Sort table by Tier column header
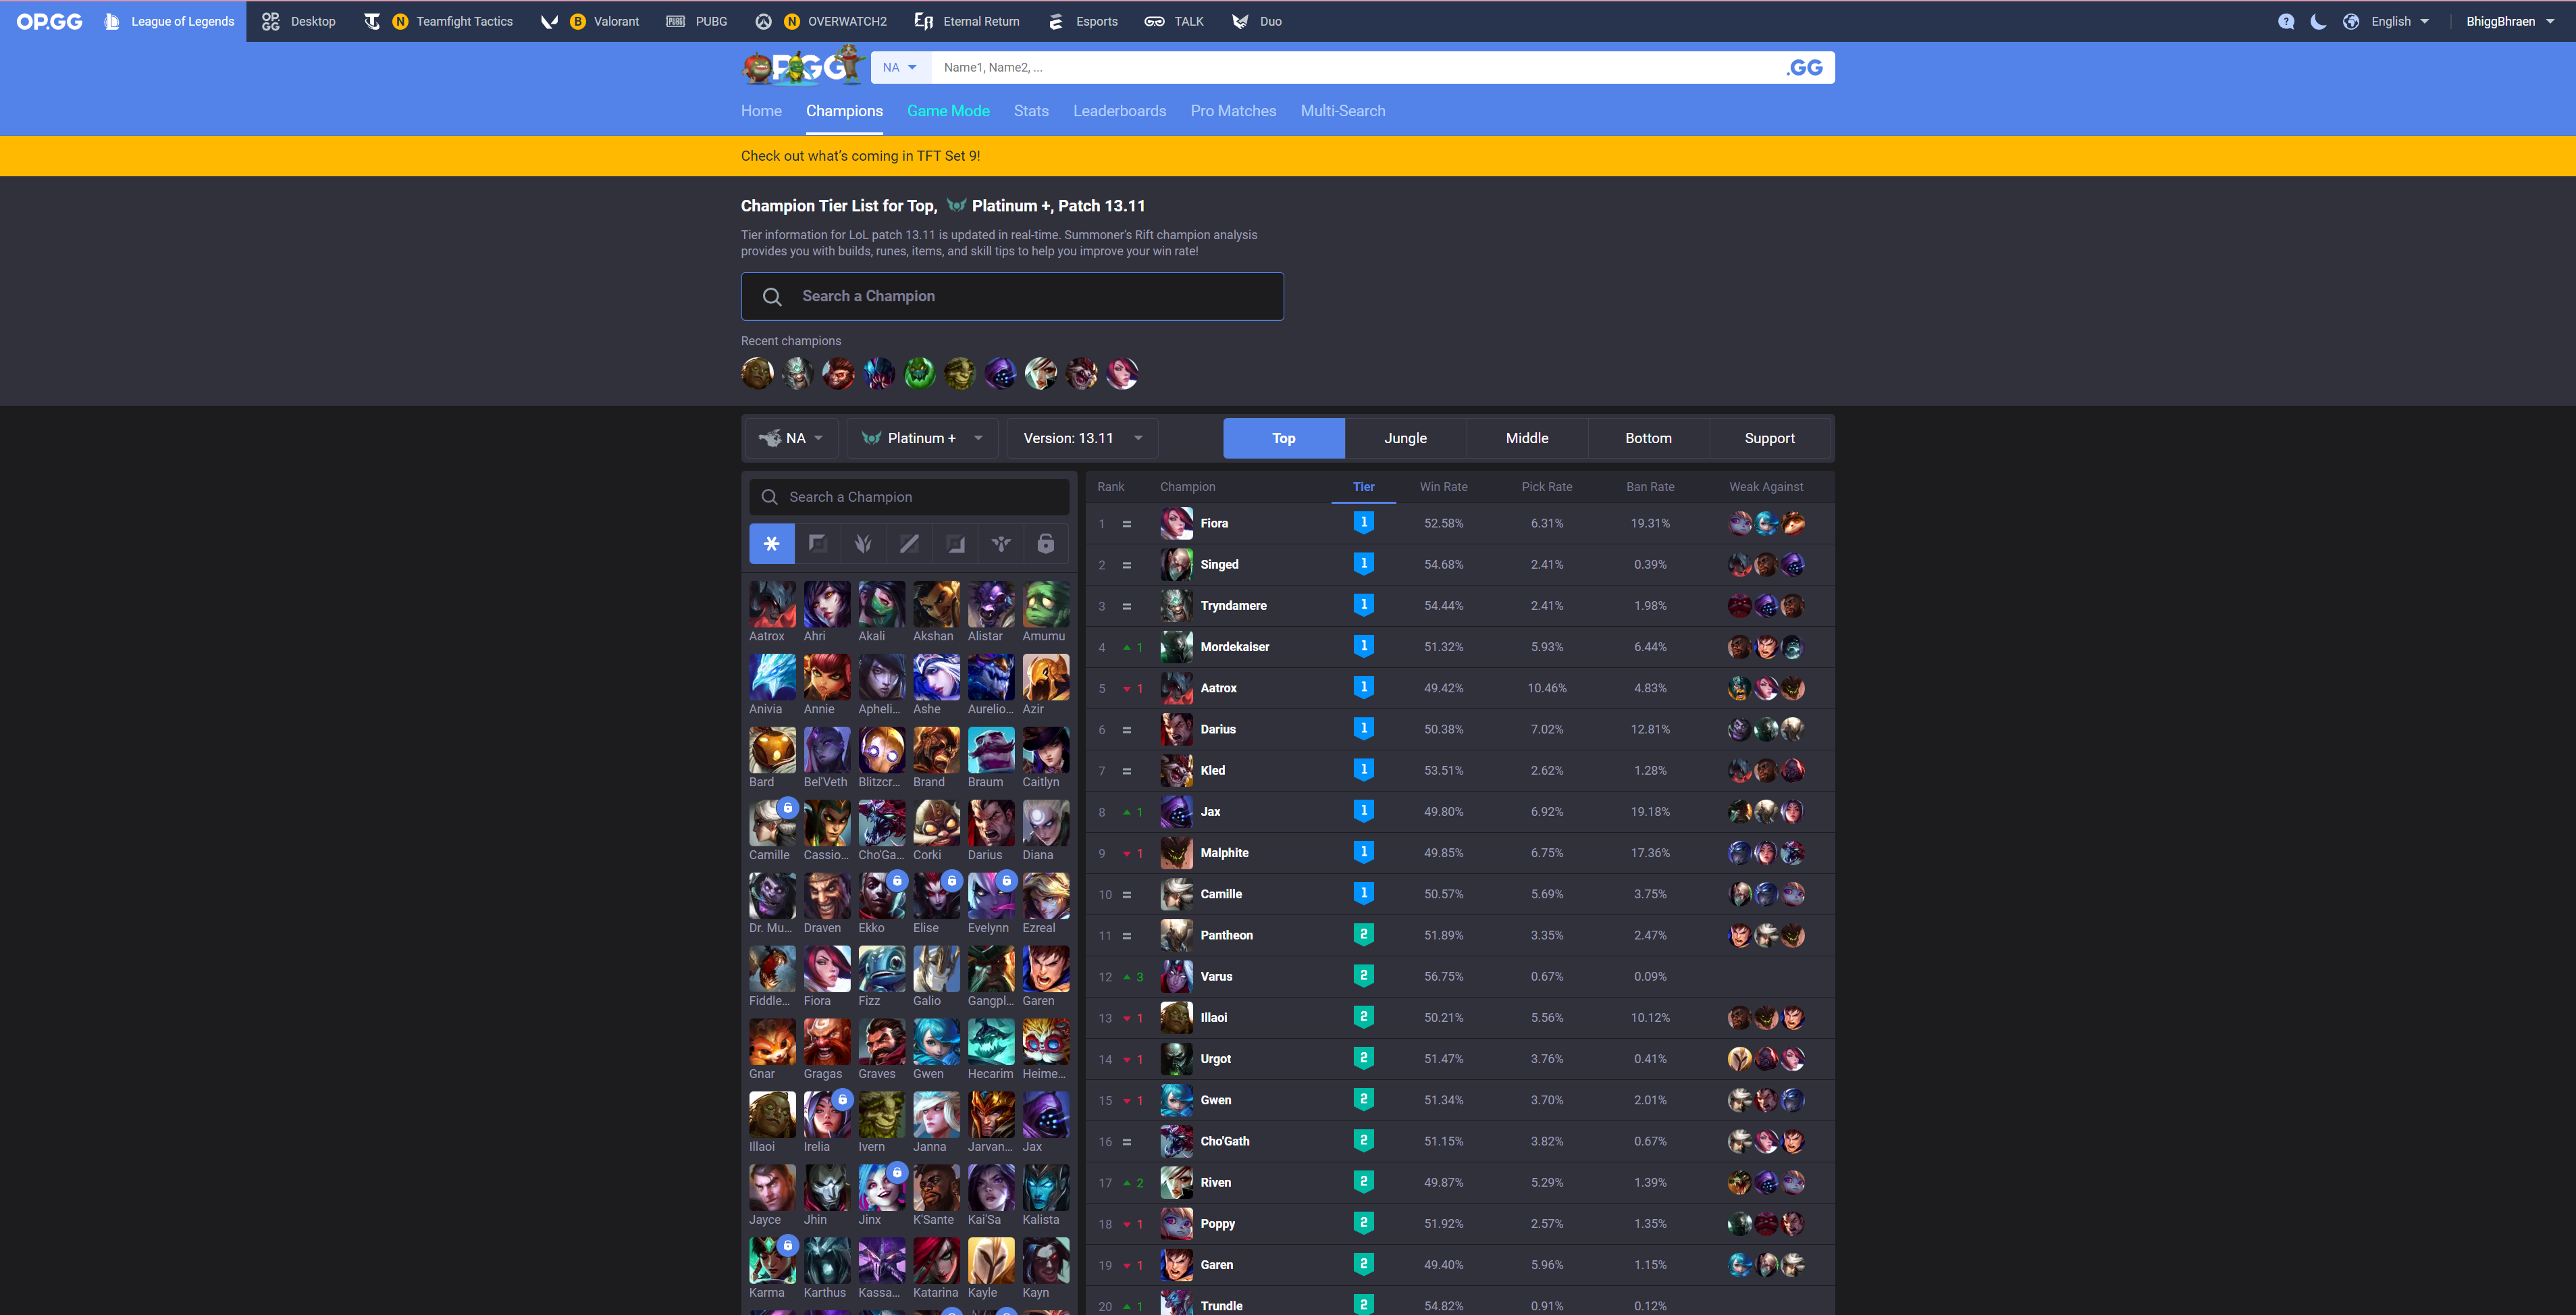 (1363, 487)
